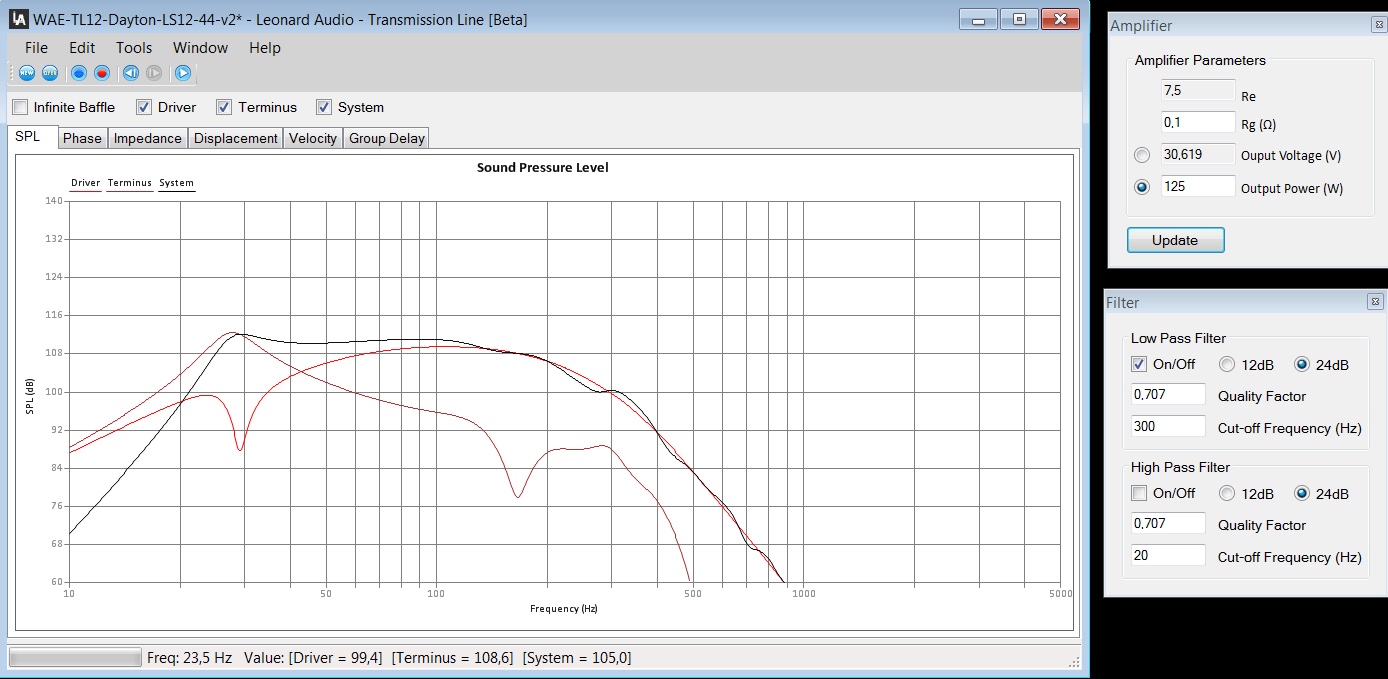This screenshot has height=679, width=1388.
Task: Switch to the Velocity tab
Action: click(x=313, y=138)
